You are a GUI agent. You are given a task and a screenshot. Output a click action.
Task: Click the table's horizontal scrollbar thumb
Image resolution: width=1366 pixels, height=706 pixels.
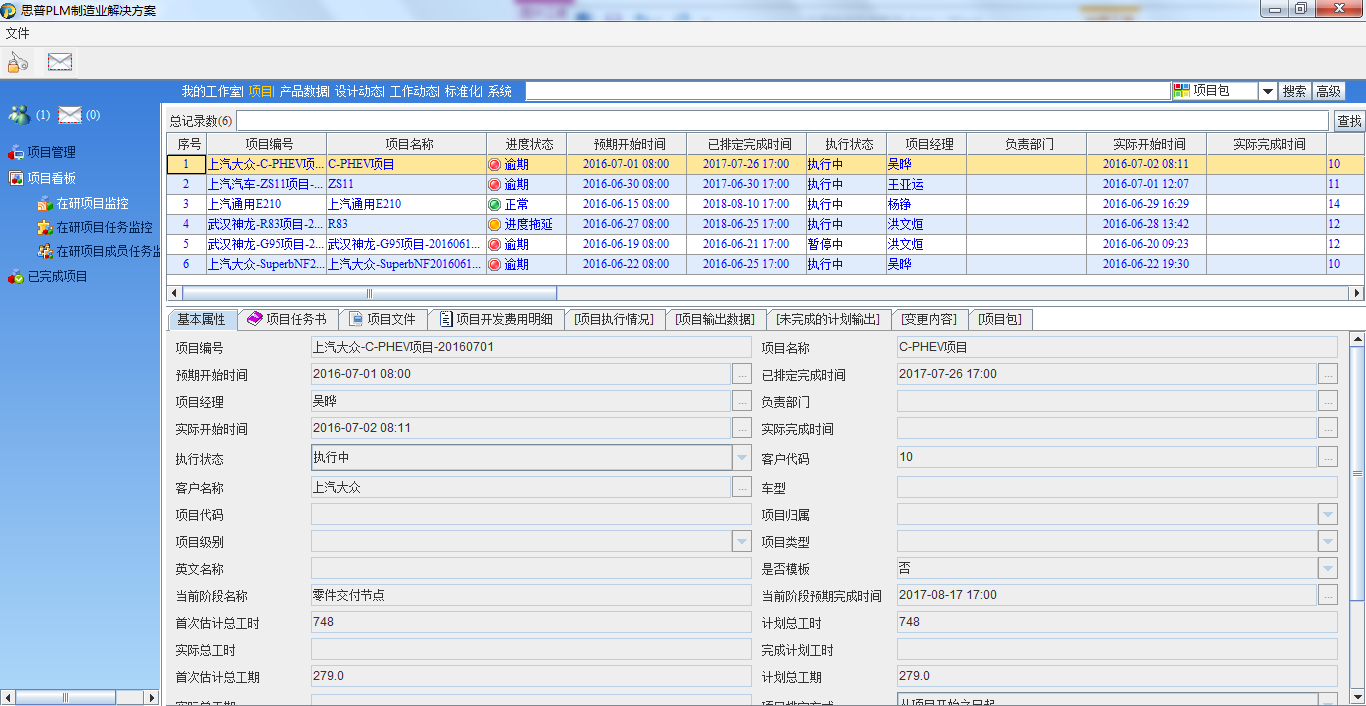(370, 293)
